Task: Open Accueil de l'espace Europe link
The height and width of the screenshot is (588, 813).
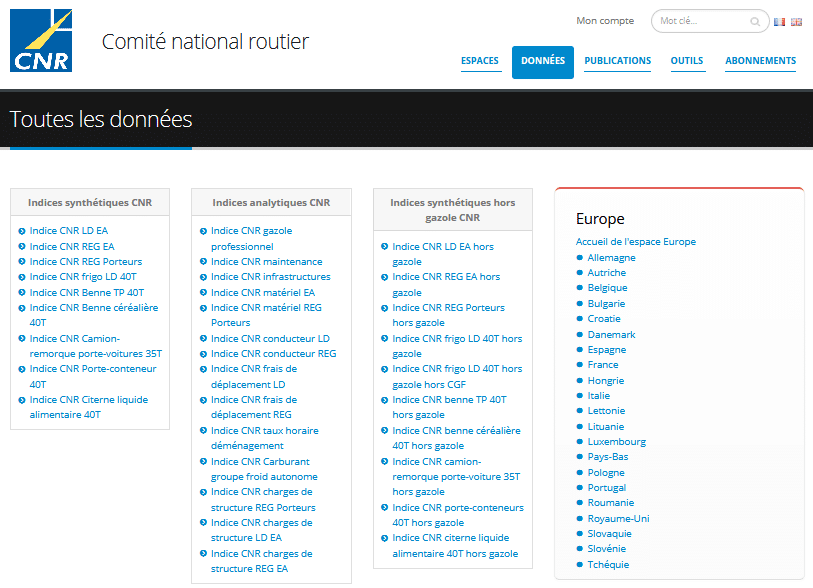Action: coord(636,242)
